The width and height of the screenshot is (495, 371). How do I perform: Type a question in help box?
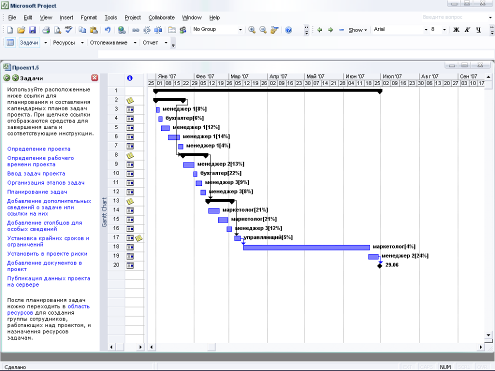click(x=453, y=17)
